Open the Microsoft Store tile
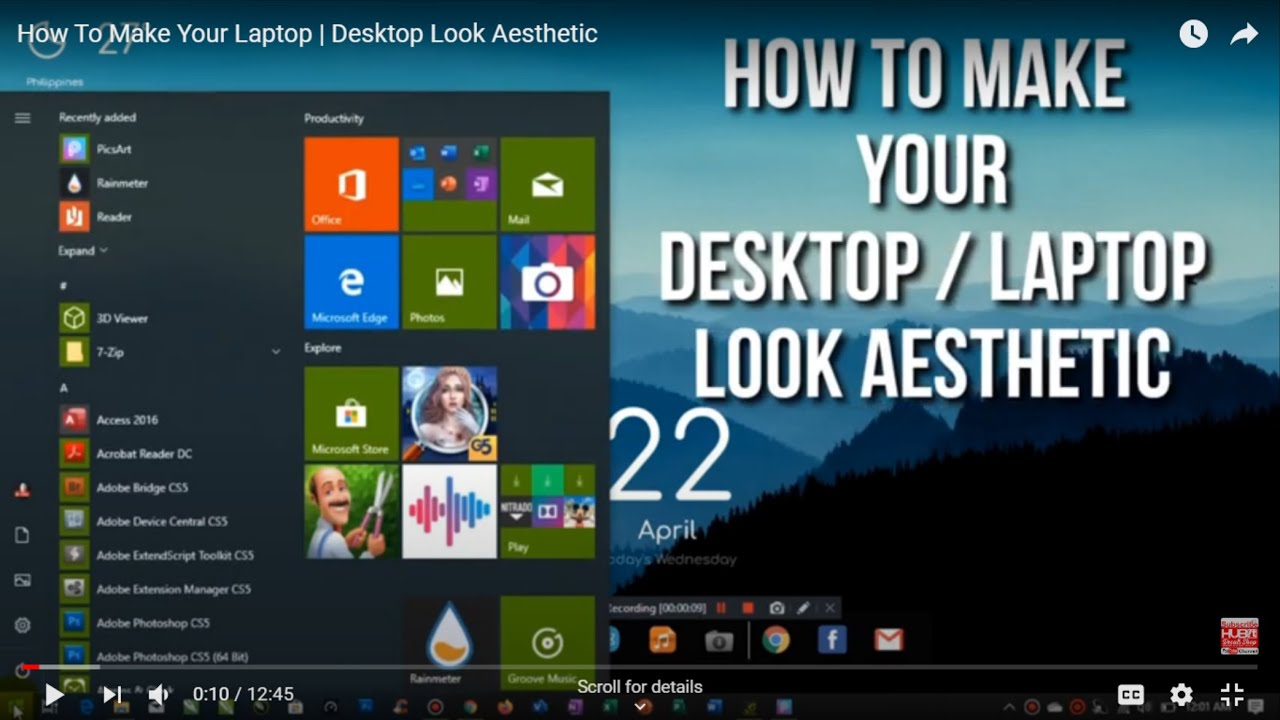This screenshot has width=1280, height=720. click(x=351, y=413)
